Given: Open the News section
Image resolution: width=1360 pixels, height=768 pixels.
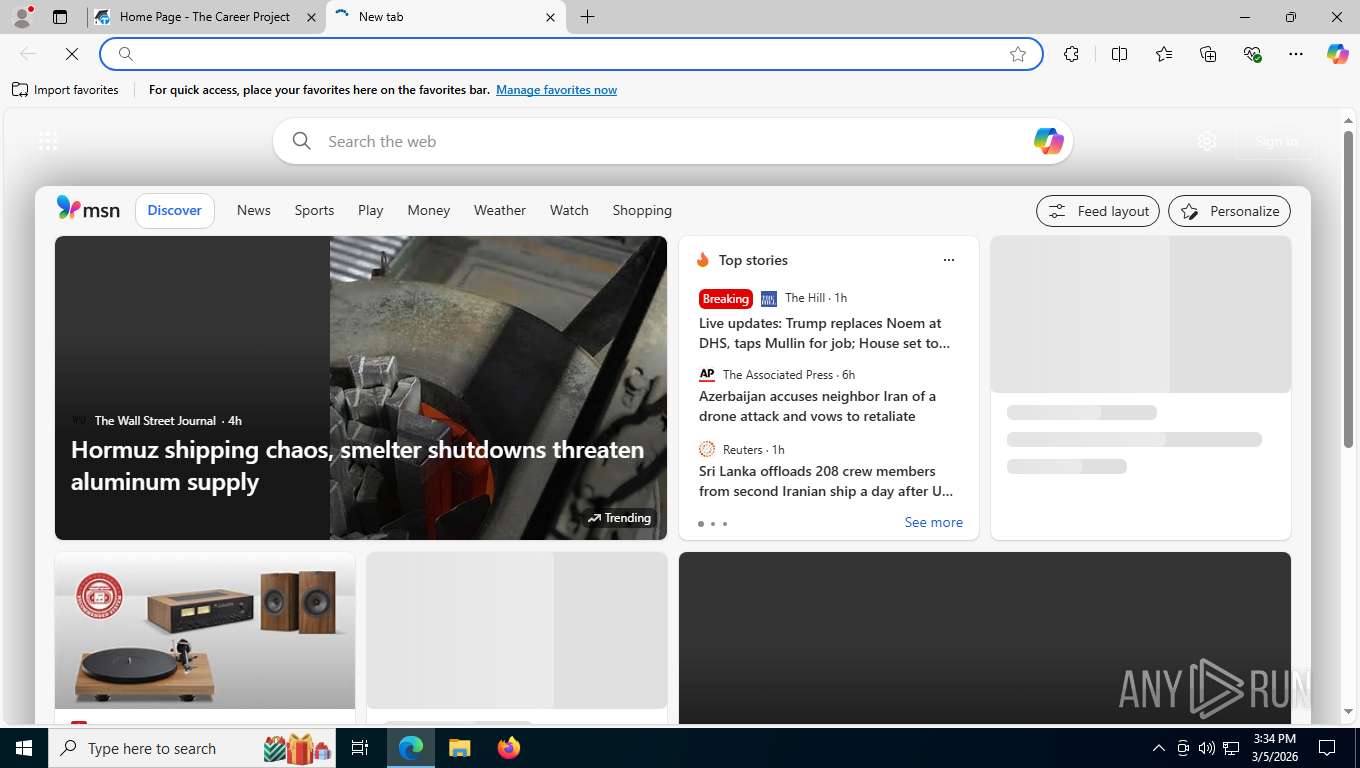Looking at the screenshot, I should pos(254,210).
